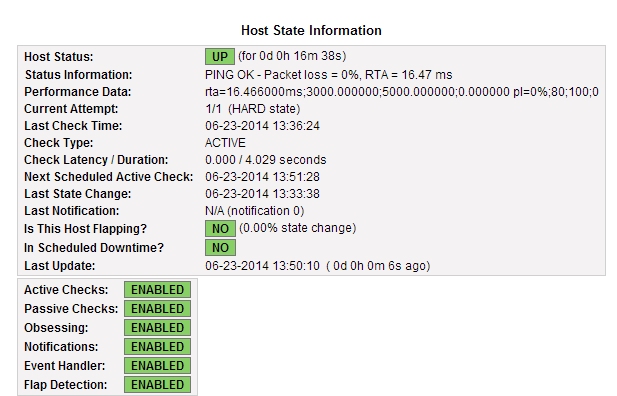The width and height of the screenshot is (617, 396).
Task: Click the Status Information label
Action: 79,75
